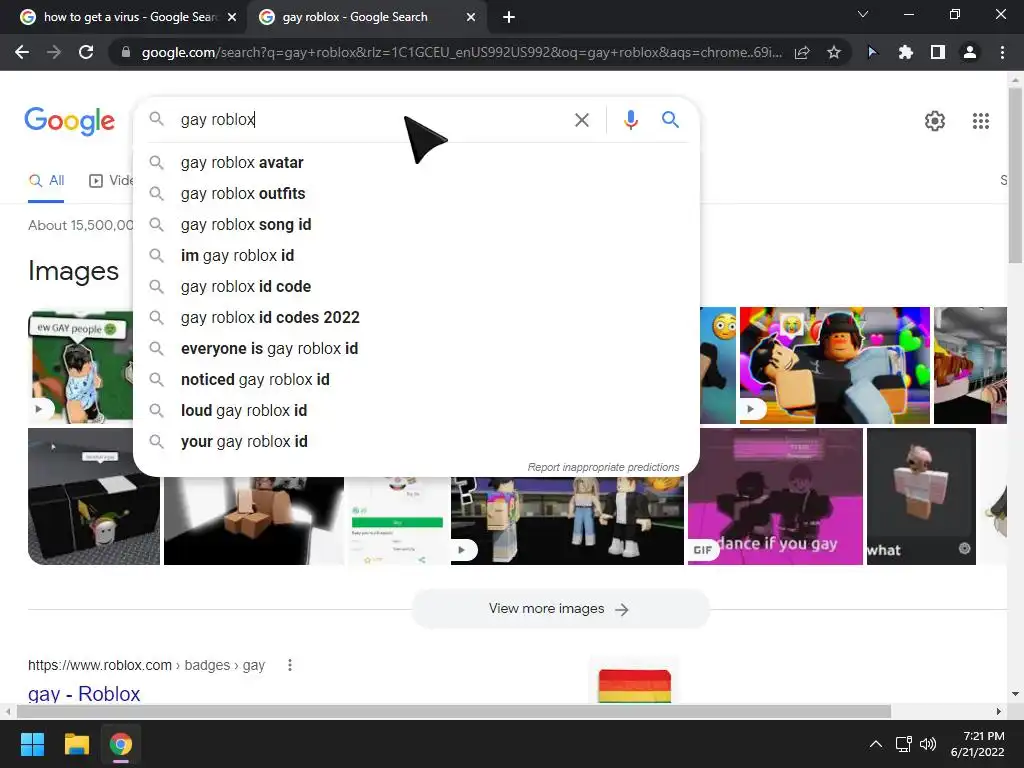Screen dimensions: 1024x768
Task: Choose suggestion "everyone is gay roblox id"
Action: point(416,349)
